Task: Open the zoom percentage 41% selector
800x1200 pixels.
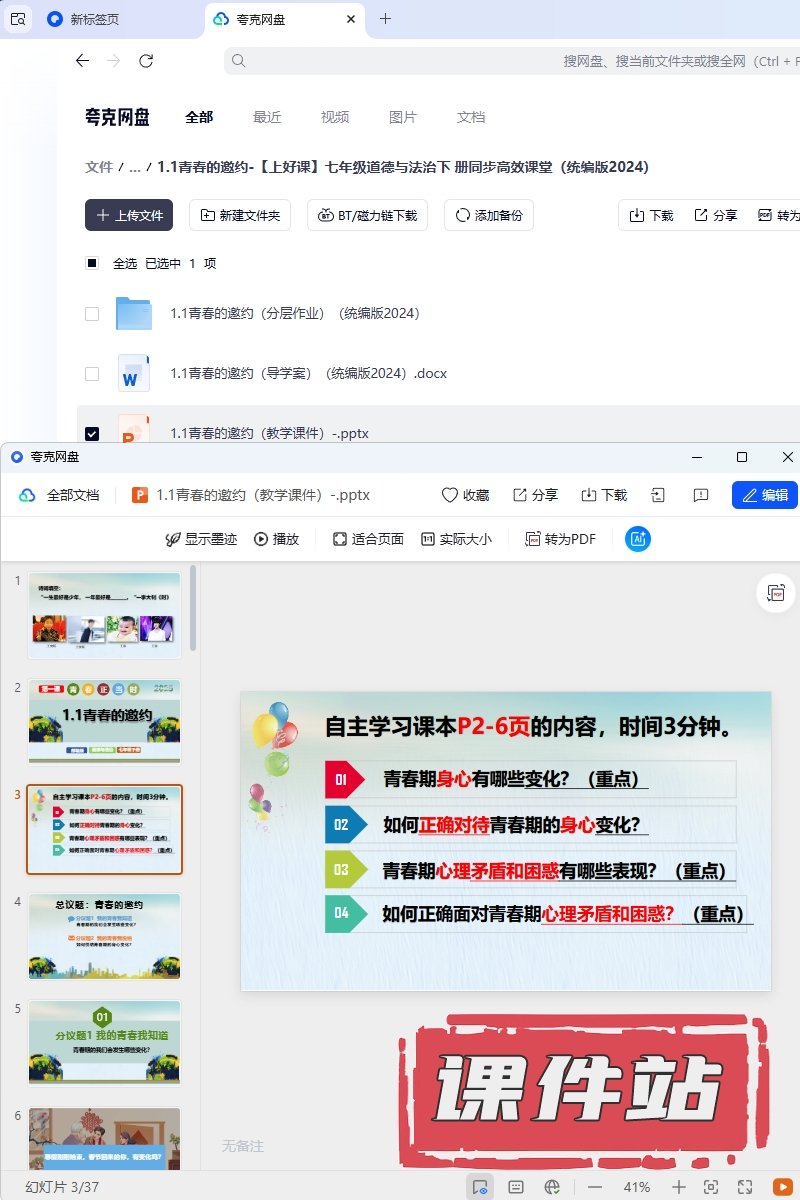Action: point(637,1186)
